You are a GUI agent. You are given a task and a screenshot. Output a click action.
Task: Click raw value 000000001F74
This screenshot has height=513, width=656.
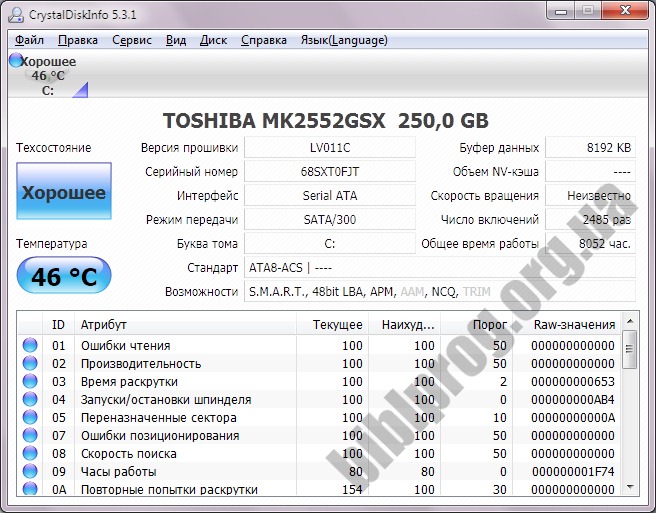tap(573, 472)
